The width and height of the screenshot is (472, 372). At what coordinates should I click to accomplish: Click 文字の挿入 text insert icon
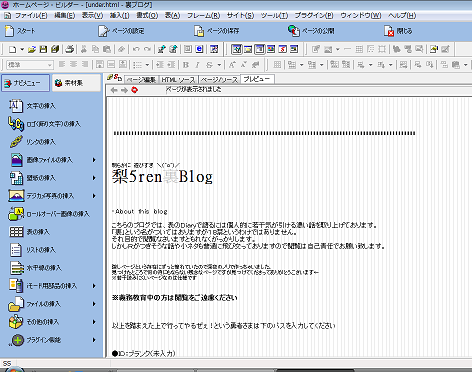point(16,106)
